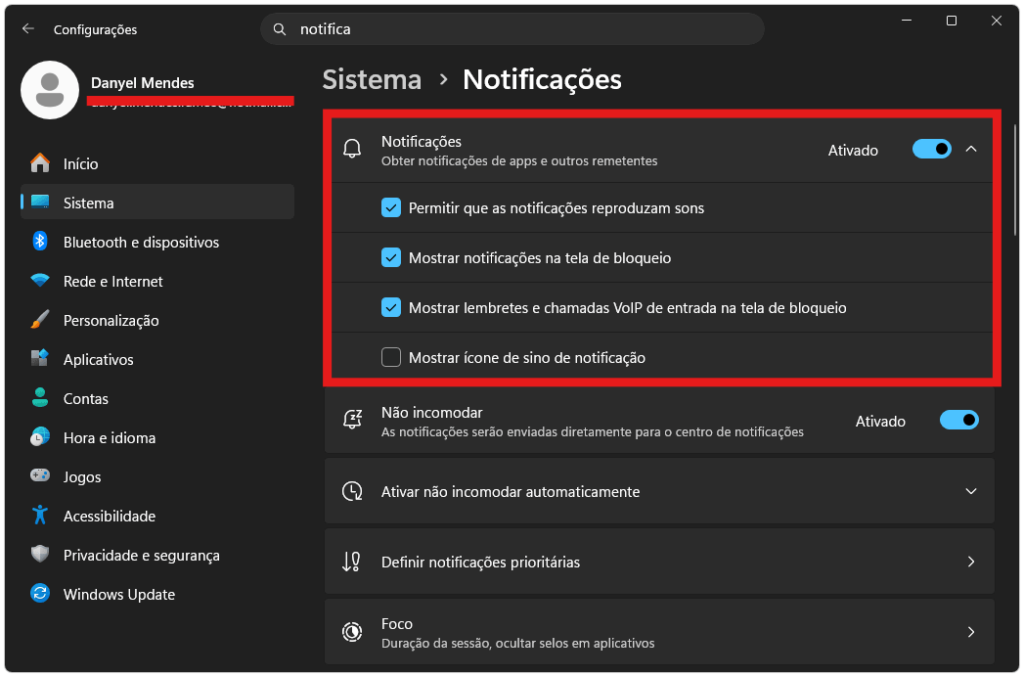Open Rede e Internet settings
Image resolution: width=1024 pixels, height=676 pixels.
[157, 281]
